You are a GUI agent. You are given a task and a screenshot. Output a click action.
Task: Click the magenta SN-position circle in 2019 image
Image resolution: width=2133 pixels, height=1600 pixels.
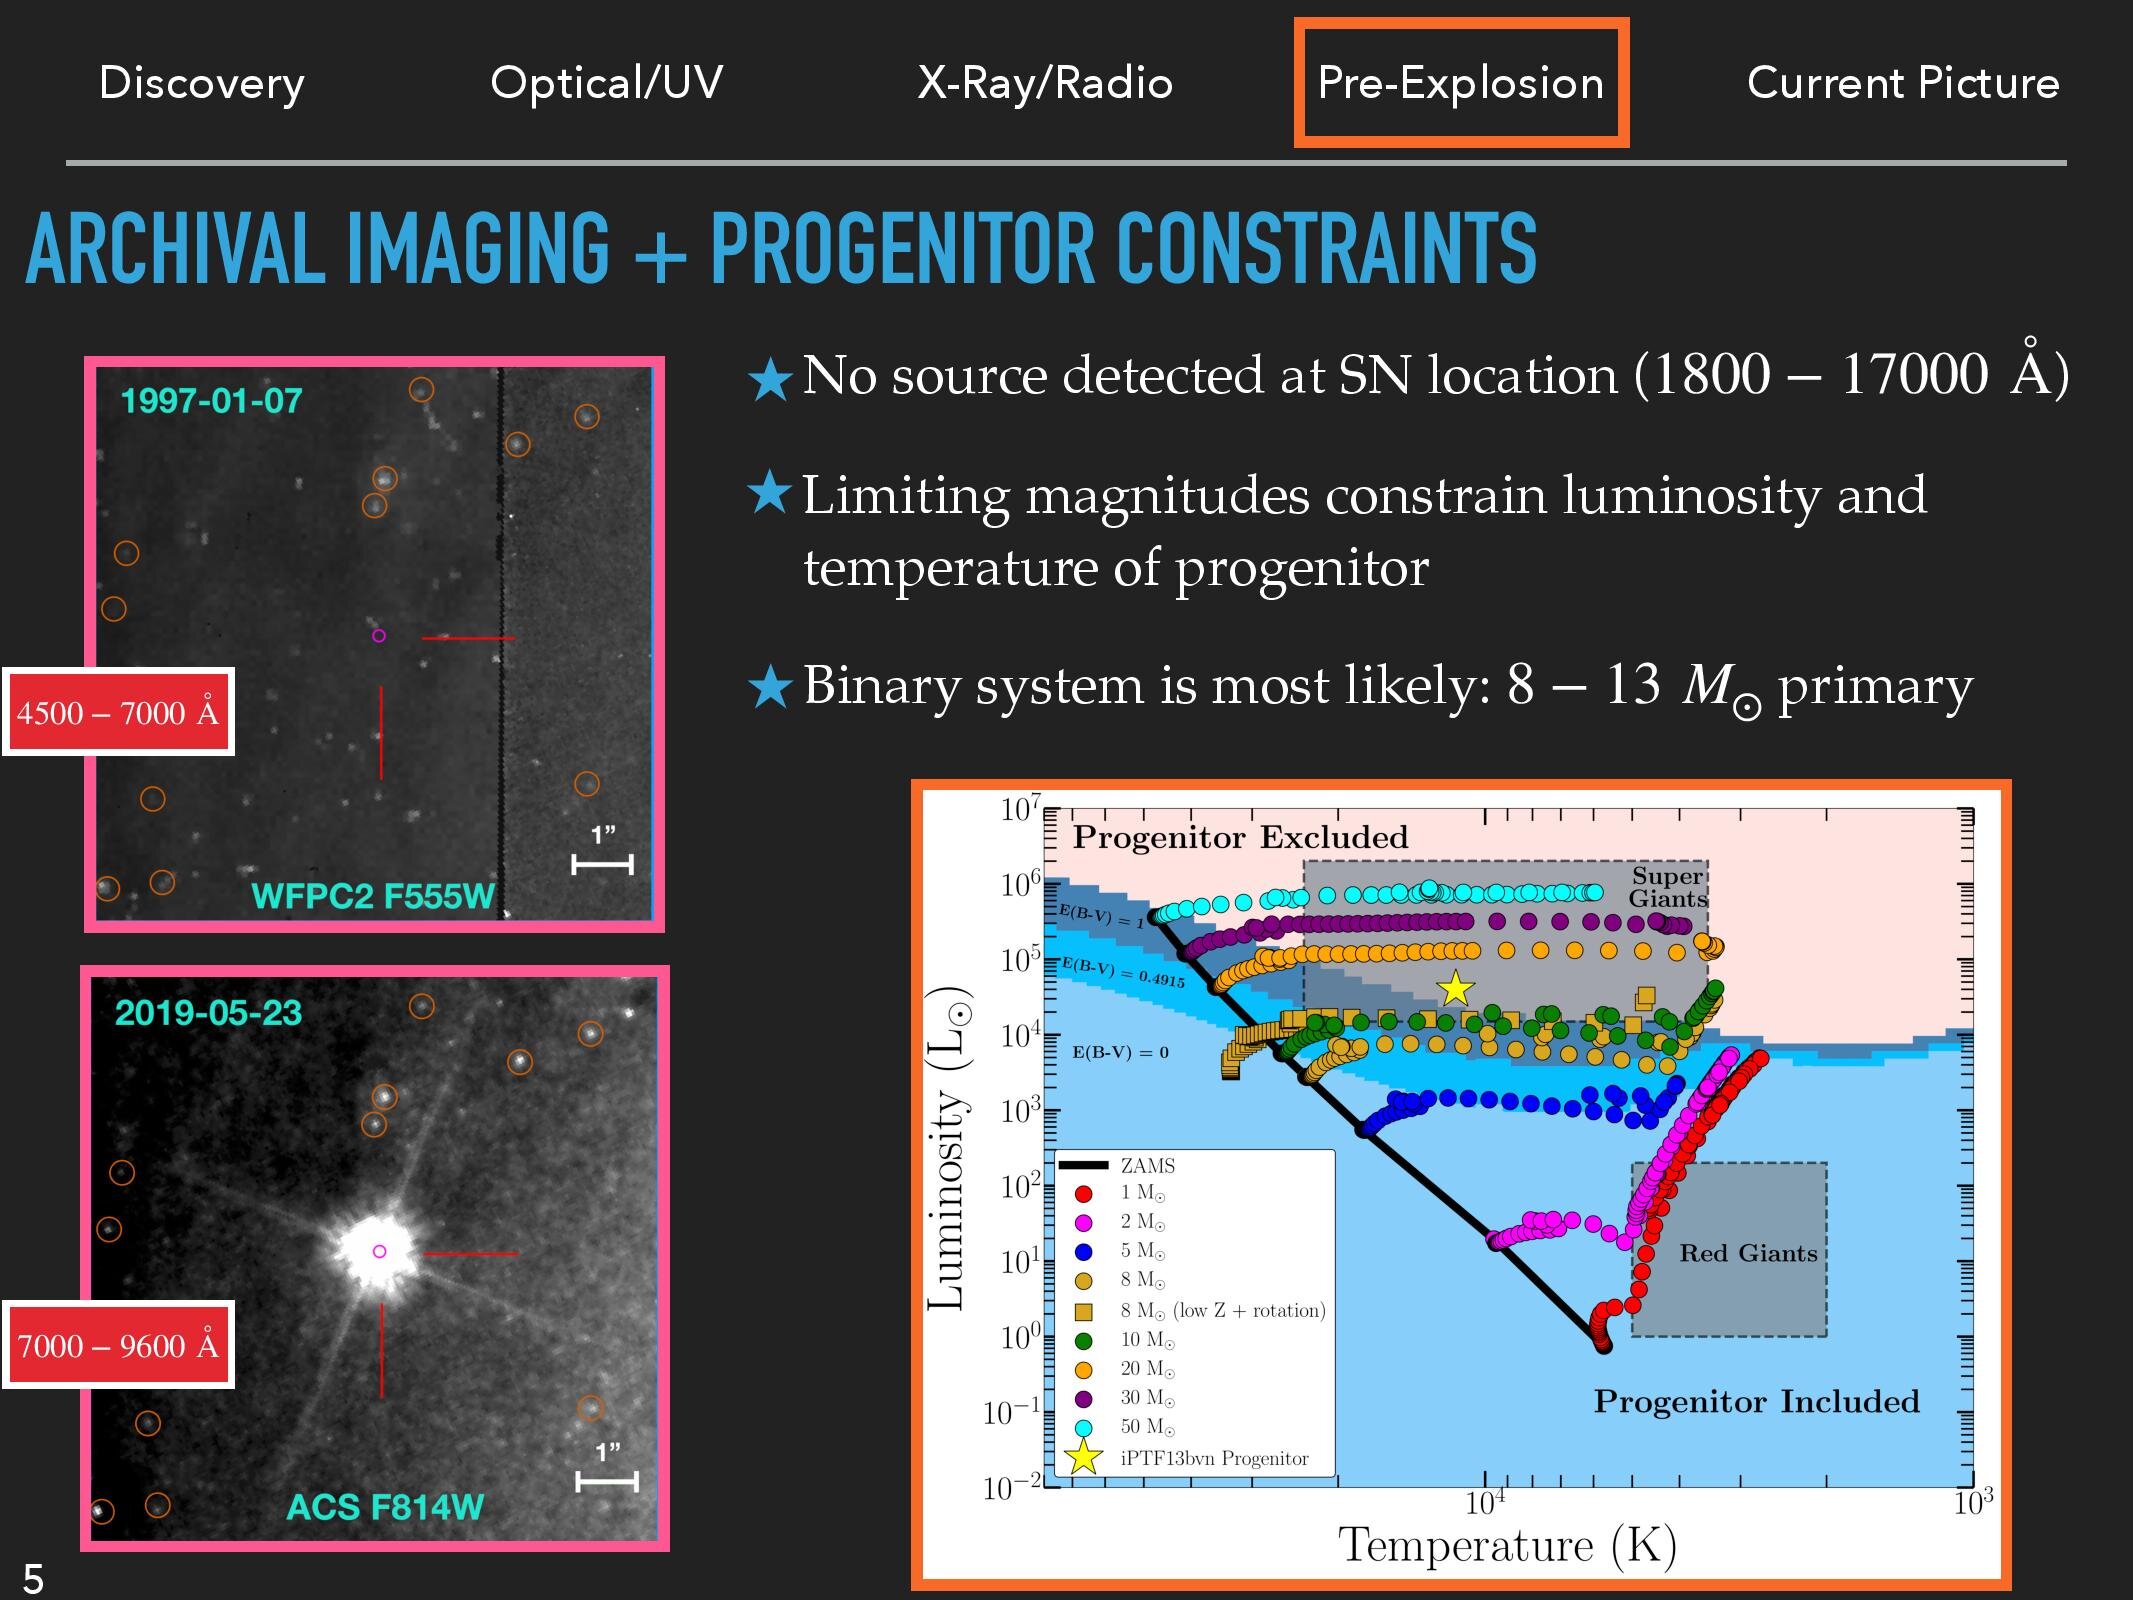pyautogui.click(x=379, y=1251)
